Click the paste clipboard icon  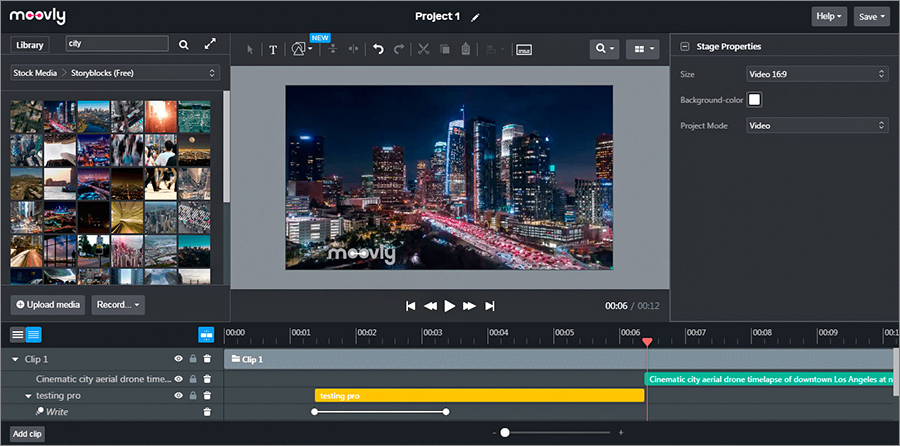(x=465, y=49)
